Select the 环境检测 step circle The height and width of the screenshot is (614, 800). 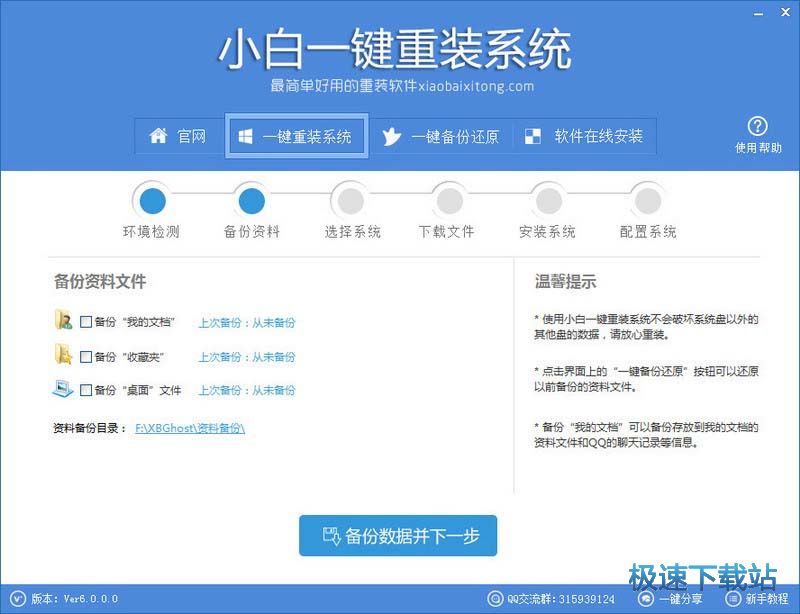click(152, 200)
